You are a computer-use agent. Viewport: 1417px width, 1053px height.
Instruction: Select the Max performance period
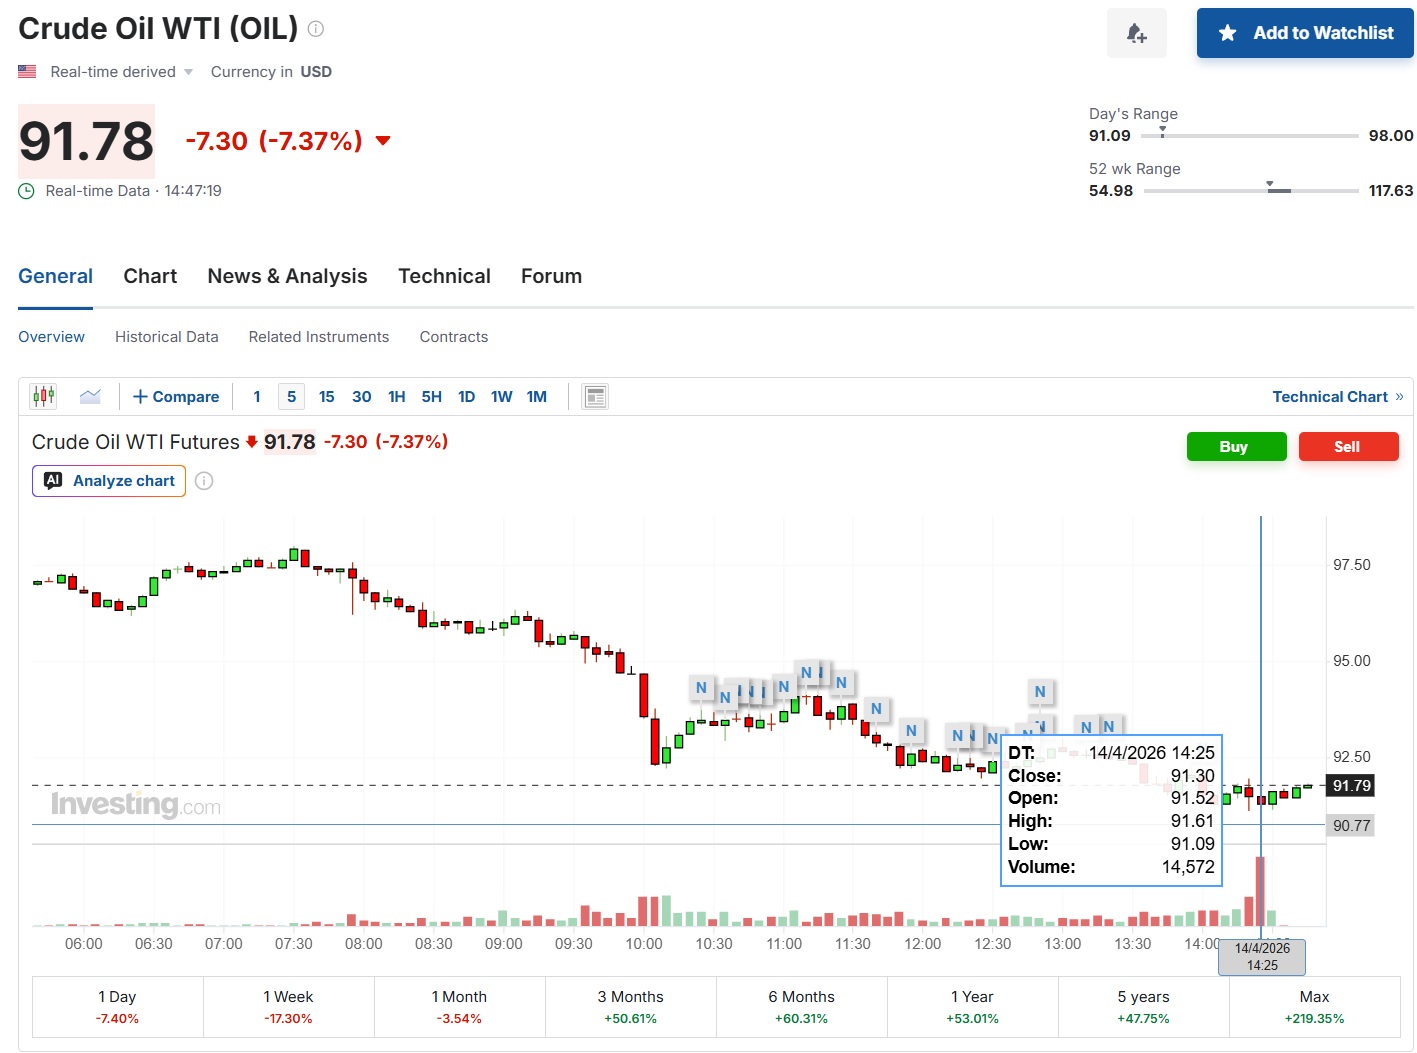[1315, 1007]
